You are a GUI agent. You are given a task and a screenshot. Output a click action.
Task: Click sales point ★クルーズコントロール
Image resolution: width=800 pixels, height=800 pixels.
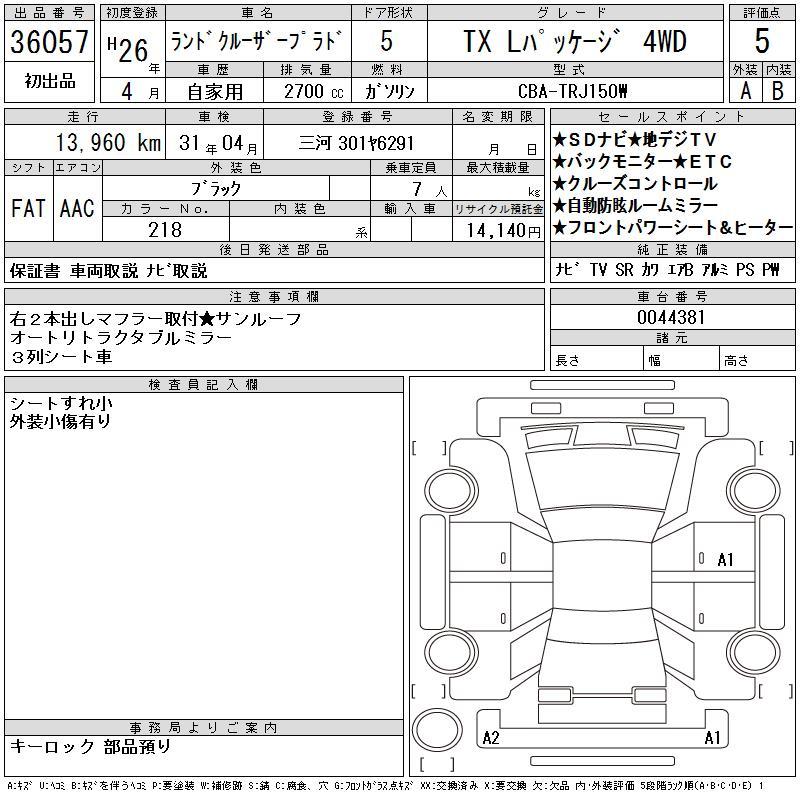tap(635, 183)
